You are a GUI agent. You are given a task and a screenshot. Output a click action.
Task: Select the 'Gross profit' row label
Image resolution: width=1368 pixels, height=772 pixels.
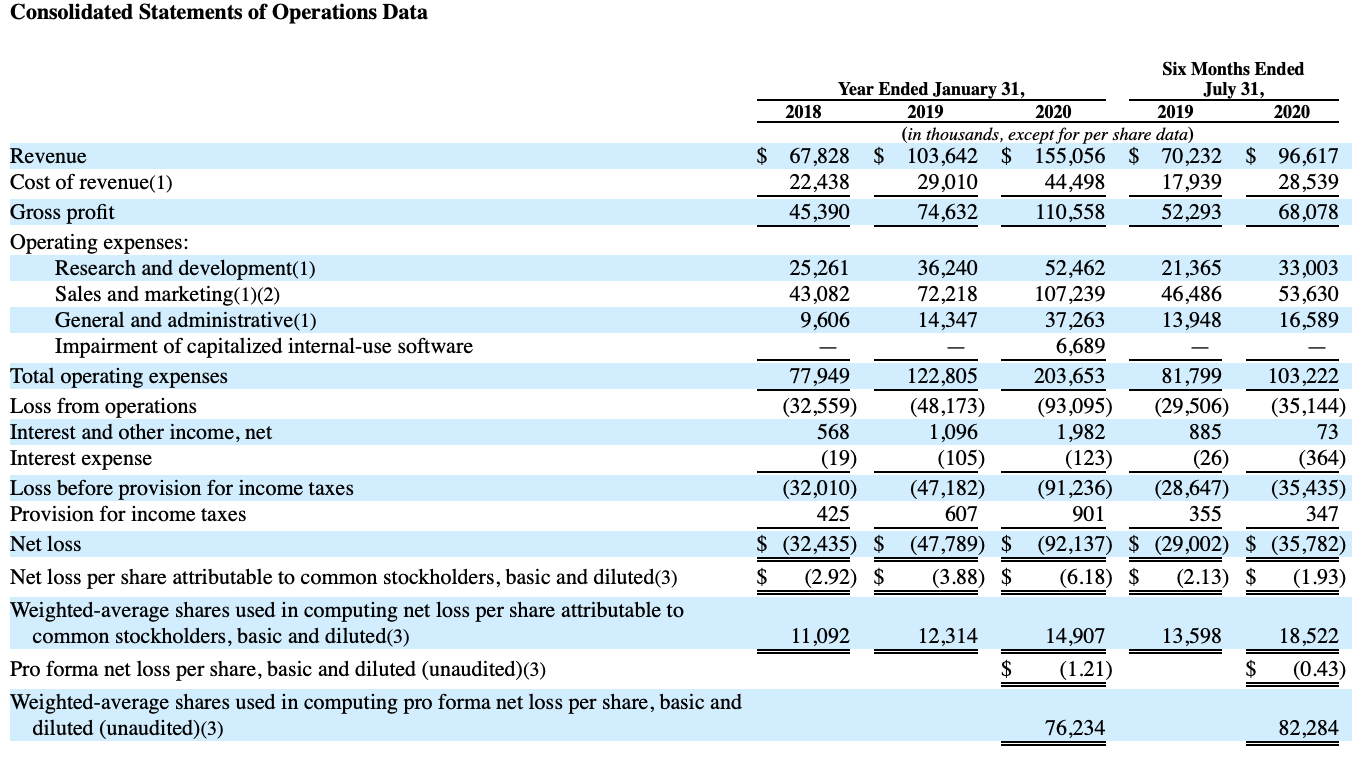[62, 212]
